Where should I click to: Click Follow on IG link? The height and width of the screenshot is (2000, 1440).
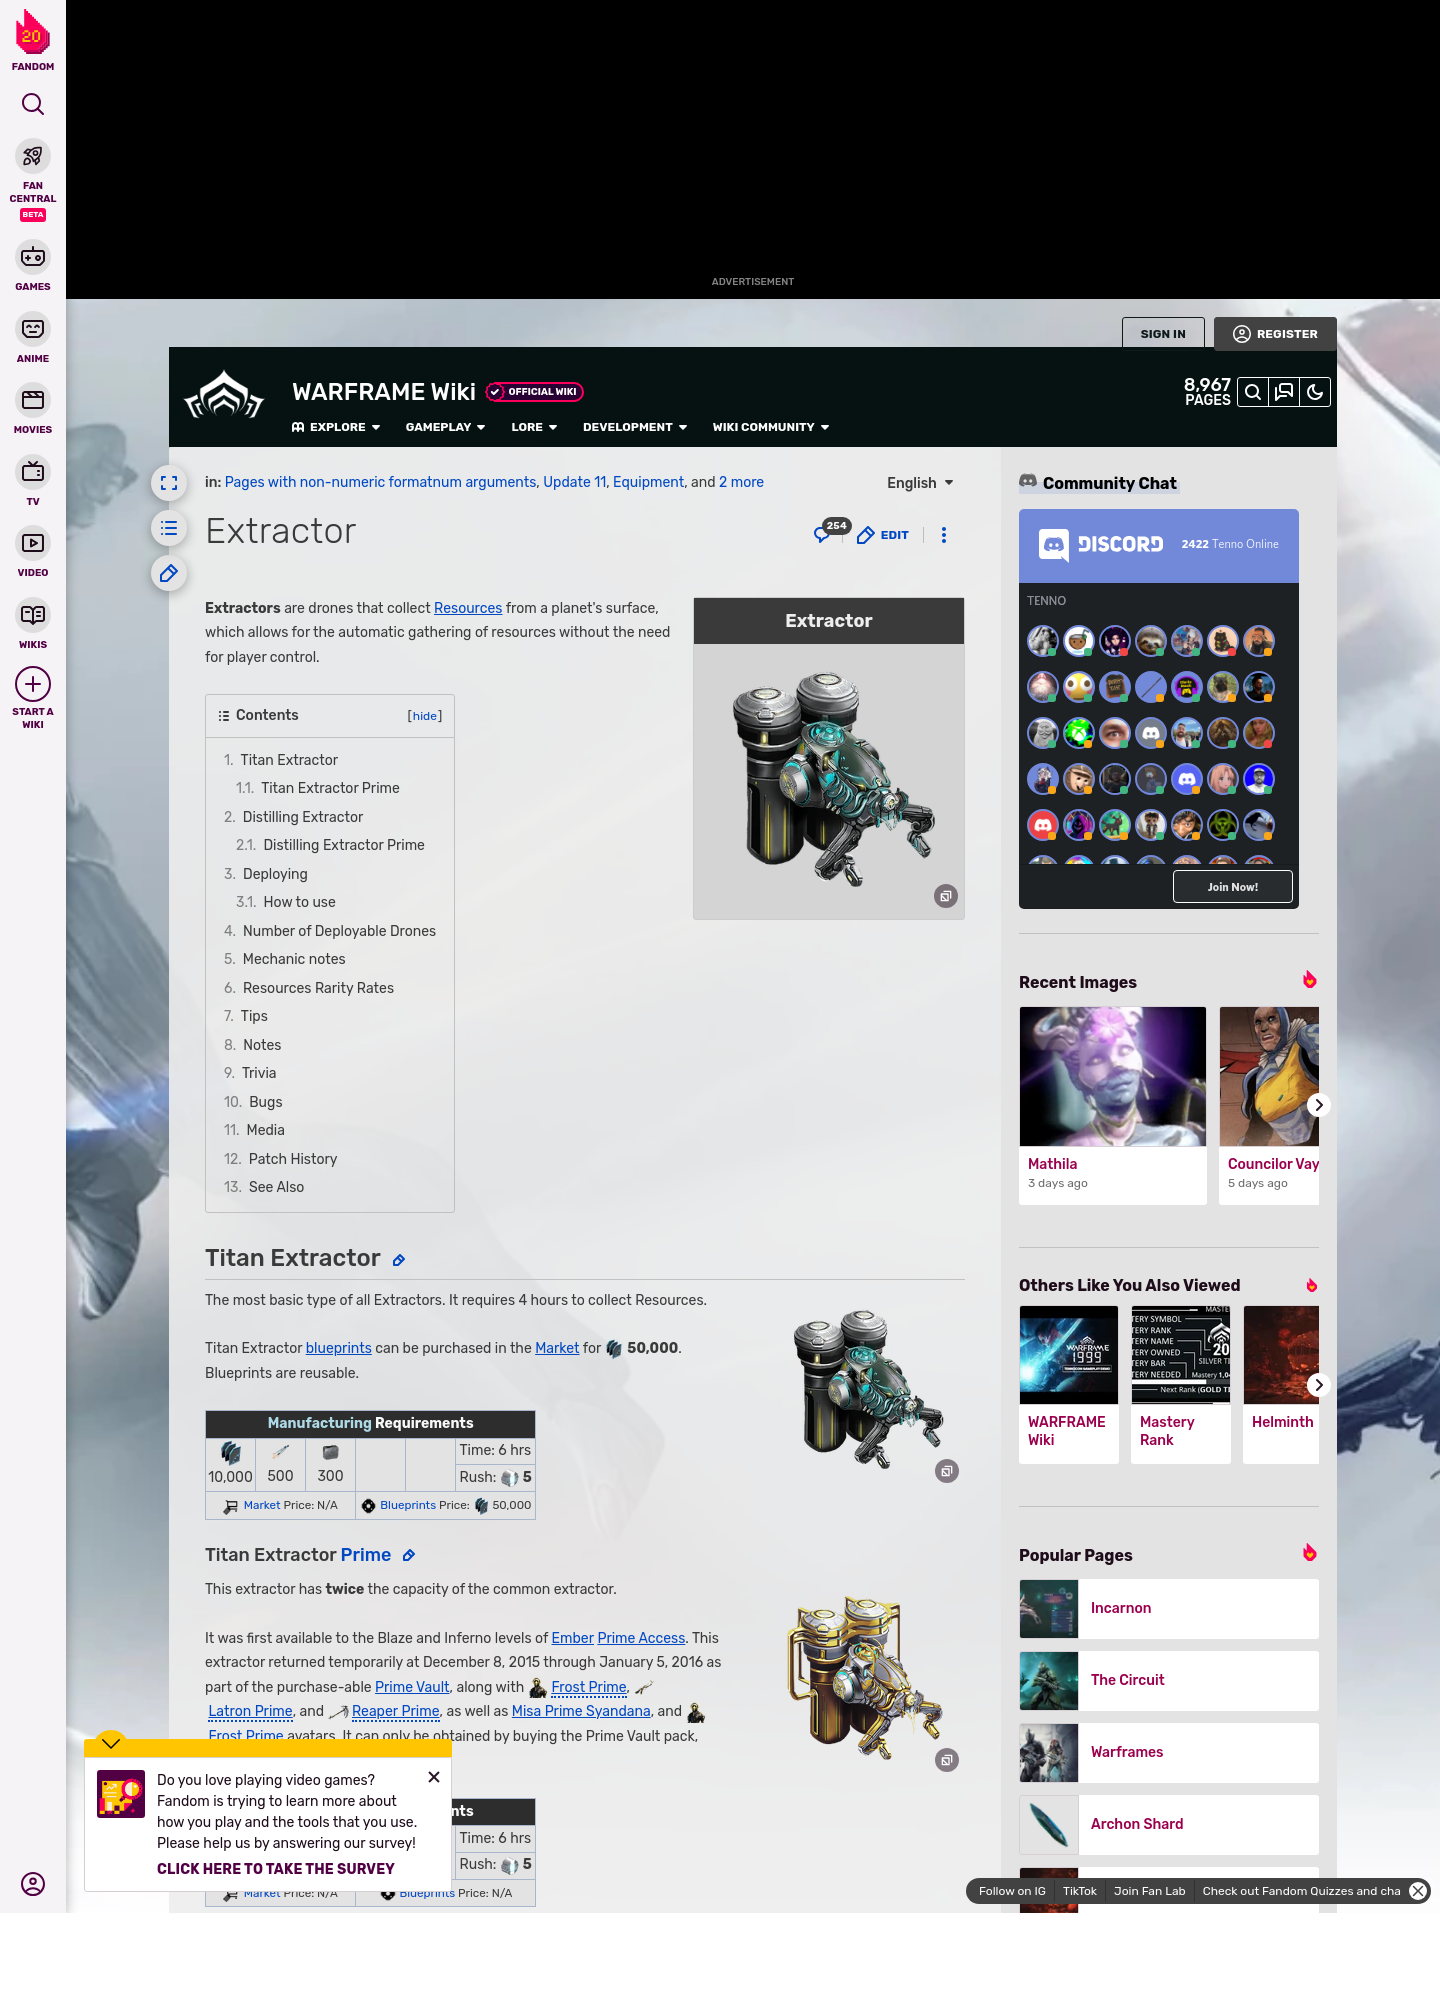pos(1012,1891)
